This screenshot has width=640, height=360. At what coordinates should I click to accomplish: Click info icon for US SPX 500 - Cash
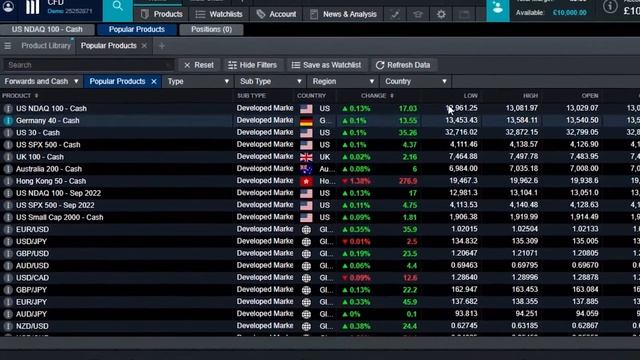coord(8,145)
